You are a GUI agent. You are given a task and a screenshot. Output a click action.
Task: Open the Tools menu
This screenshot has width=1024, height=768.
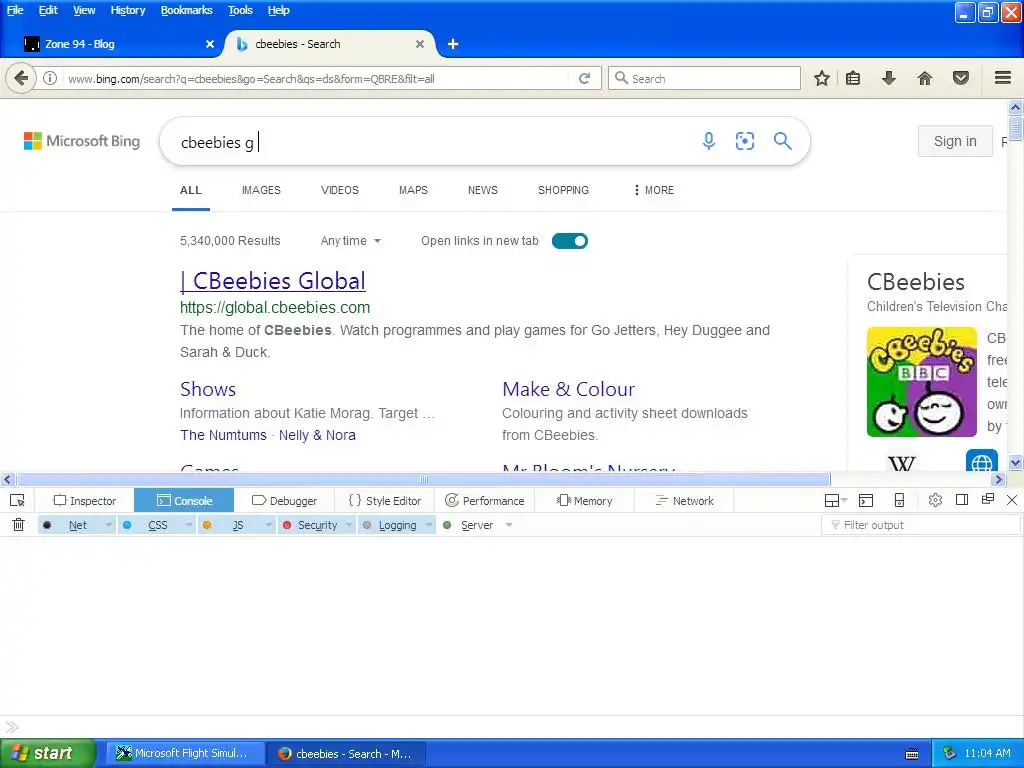click(240, 10)
